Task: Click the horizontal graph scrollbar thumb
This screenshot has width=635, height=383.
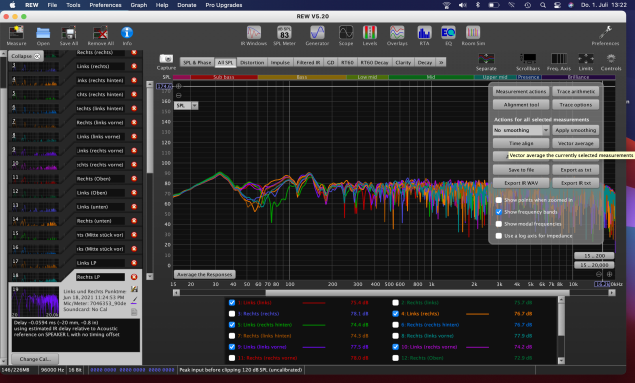Action: 417,292
